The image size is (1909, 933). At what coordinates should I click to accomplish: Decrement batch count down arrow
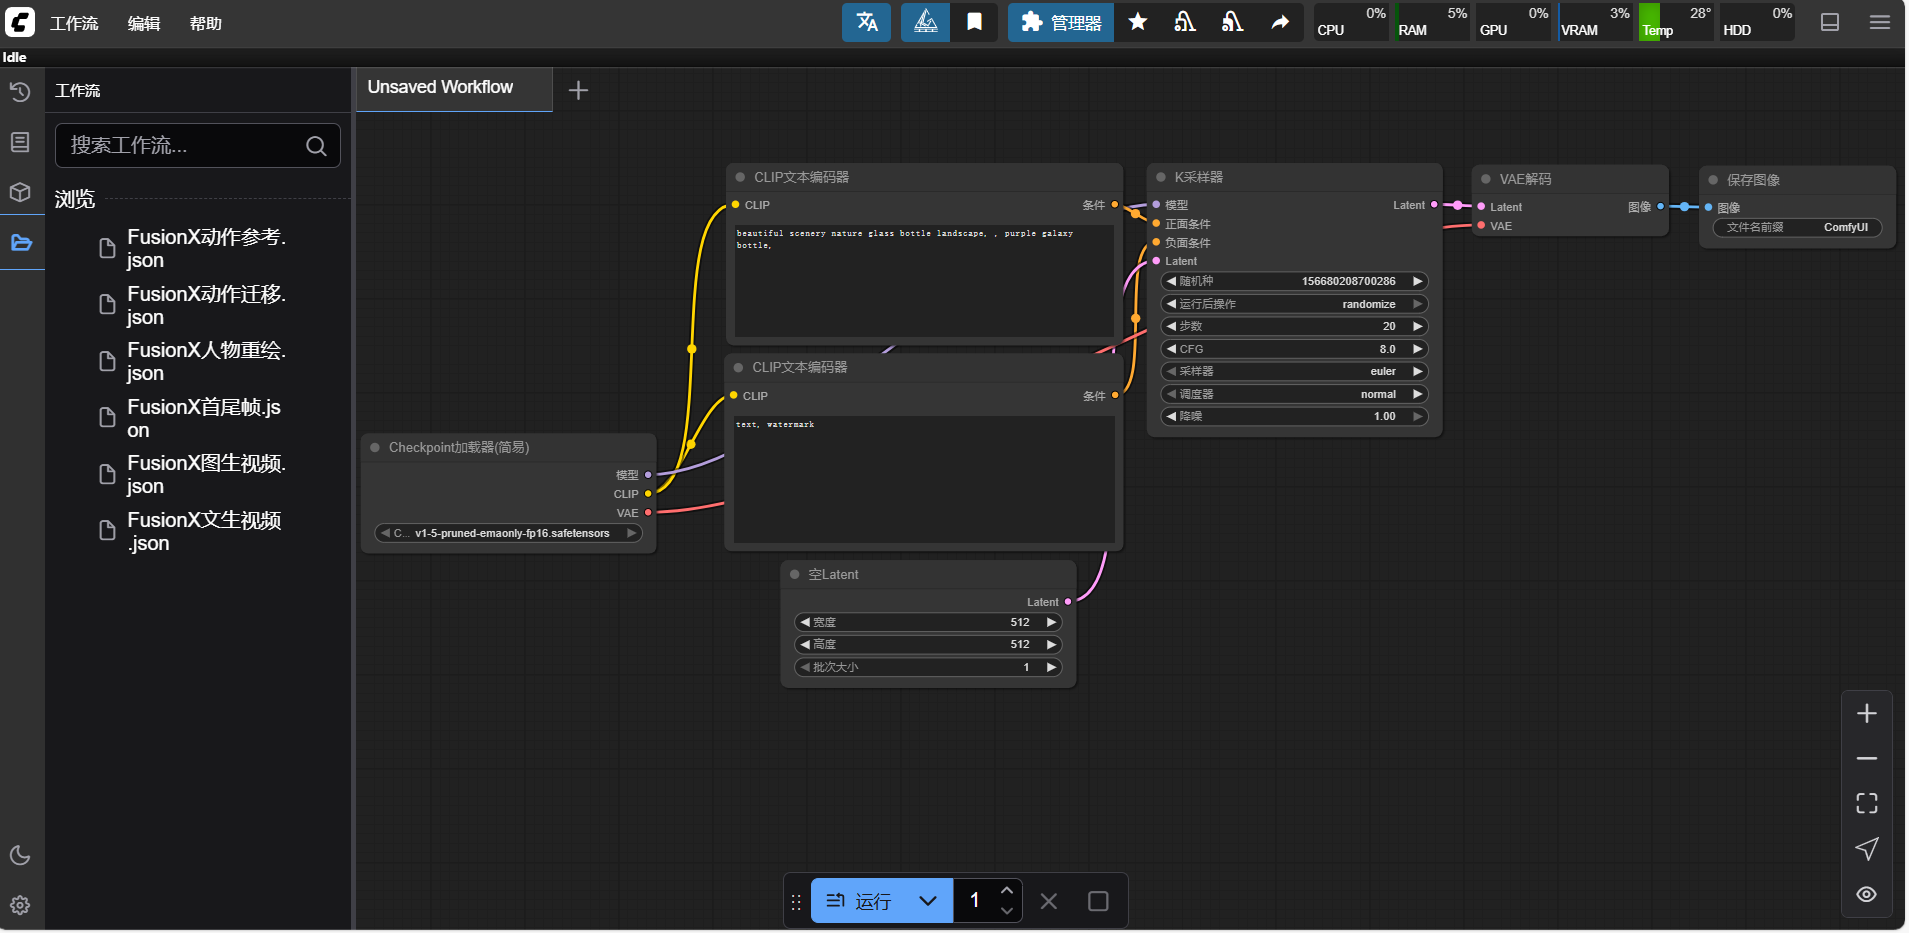pos(1007,911)
